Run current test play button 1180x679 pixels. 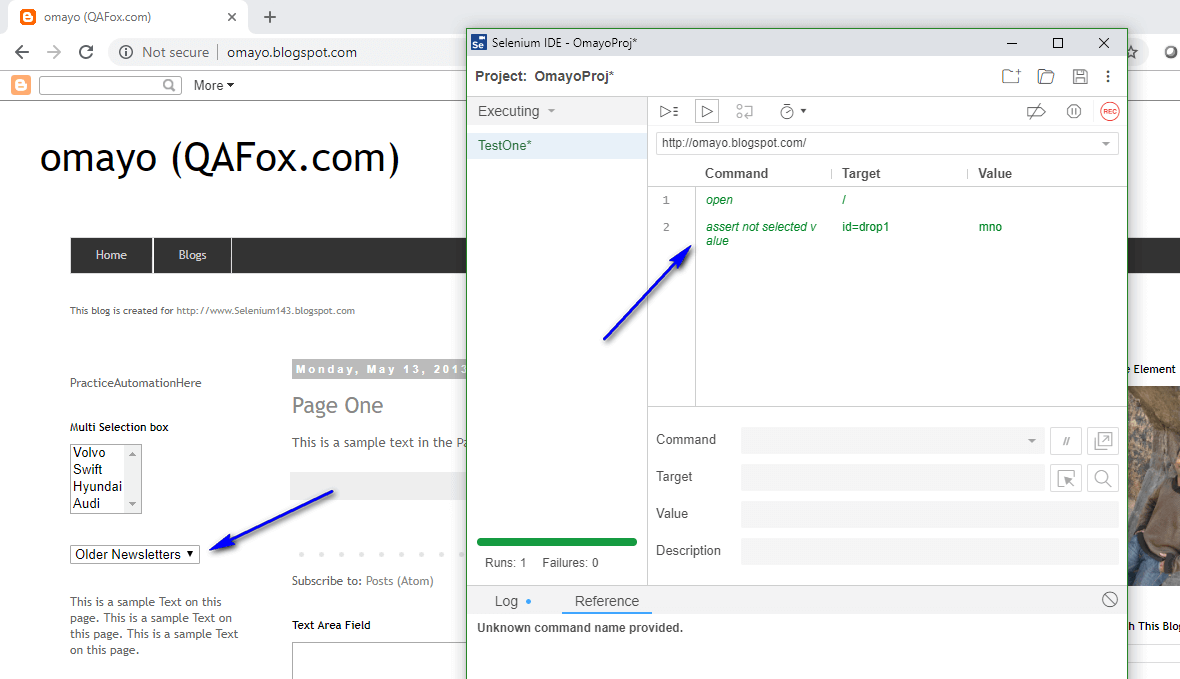pyautogui.click(x=706, y=111)
